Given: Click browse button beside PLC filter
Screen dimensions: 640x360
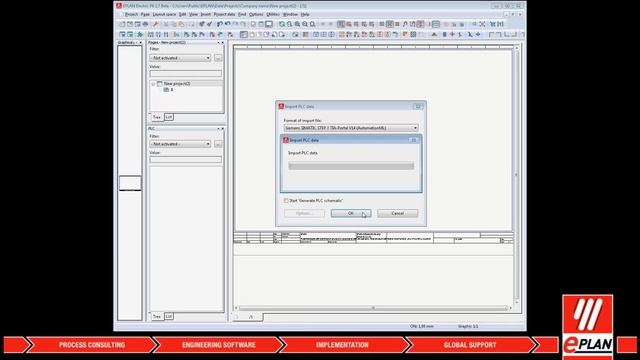Looking at the screenshot, I should point(218,144).
